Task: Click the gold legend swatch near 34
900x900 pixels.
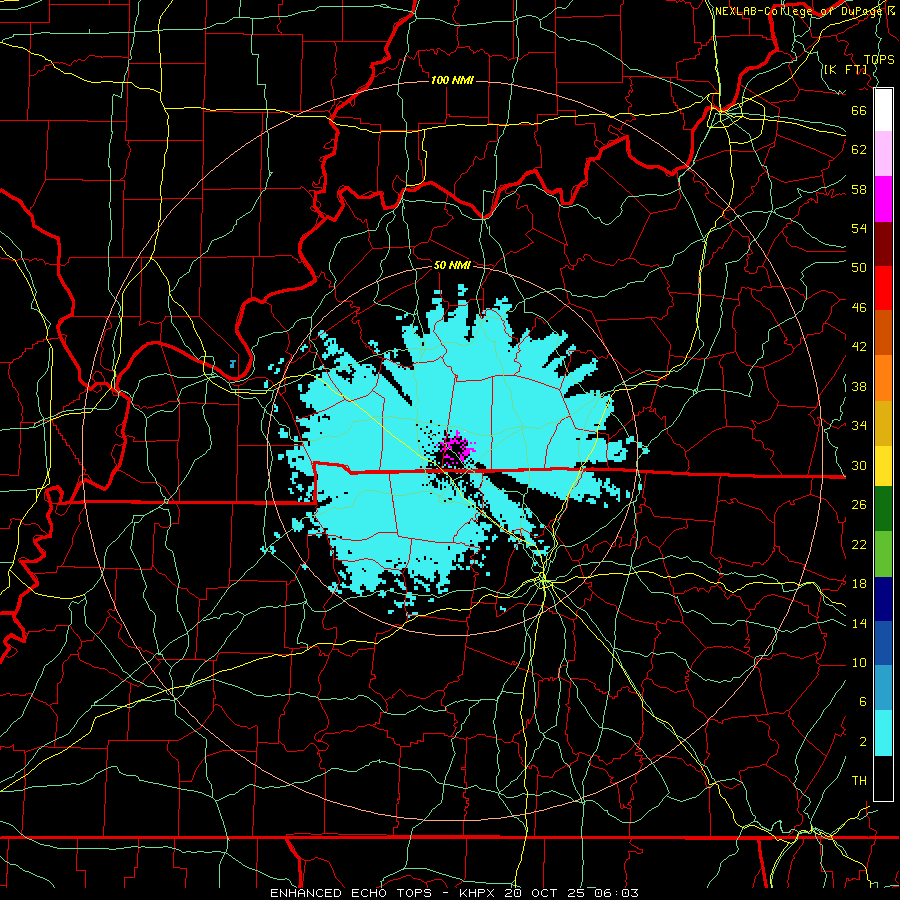Action: point(883,424)
